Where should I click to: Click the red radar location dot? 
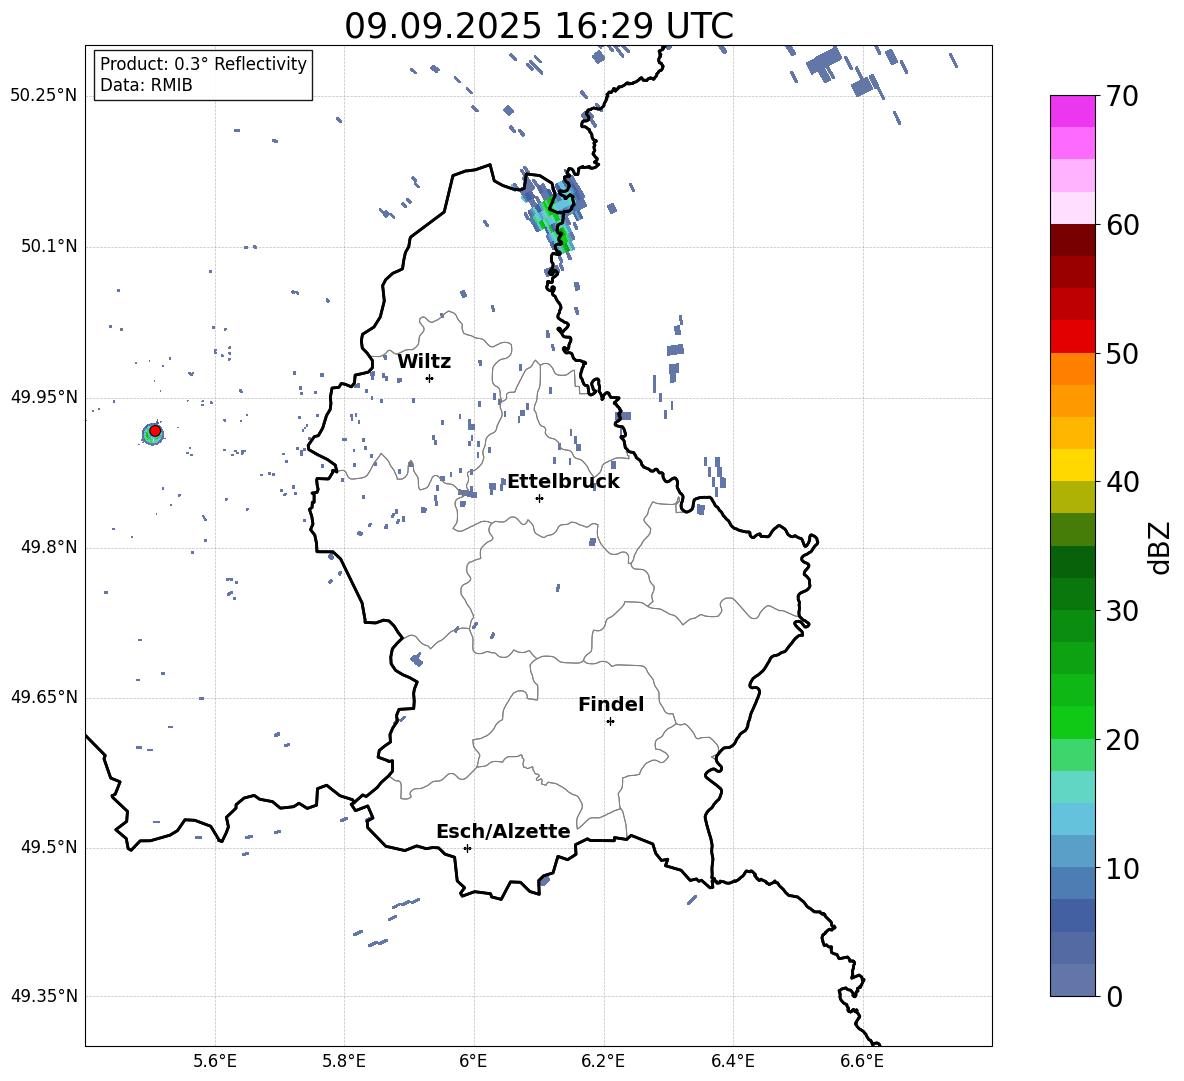(x=155, y=431)
